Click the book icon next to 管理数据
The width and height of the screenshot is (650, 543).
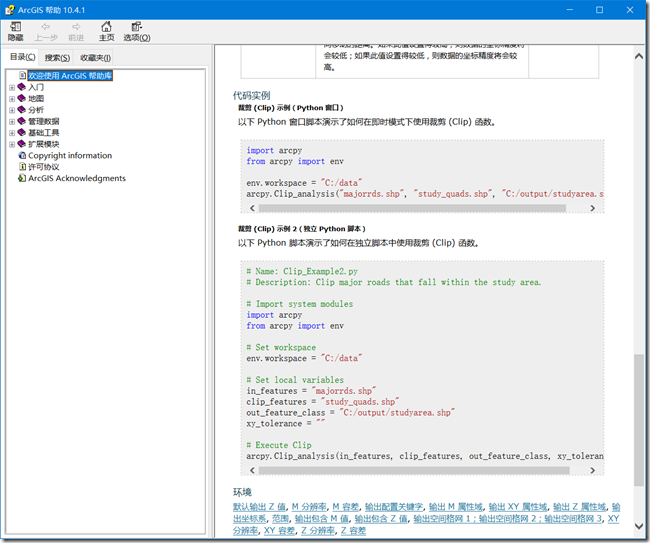22,121
